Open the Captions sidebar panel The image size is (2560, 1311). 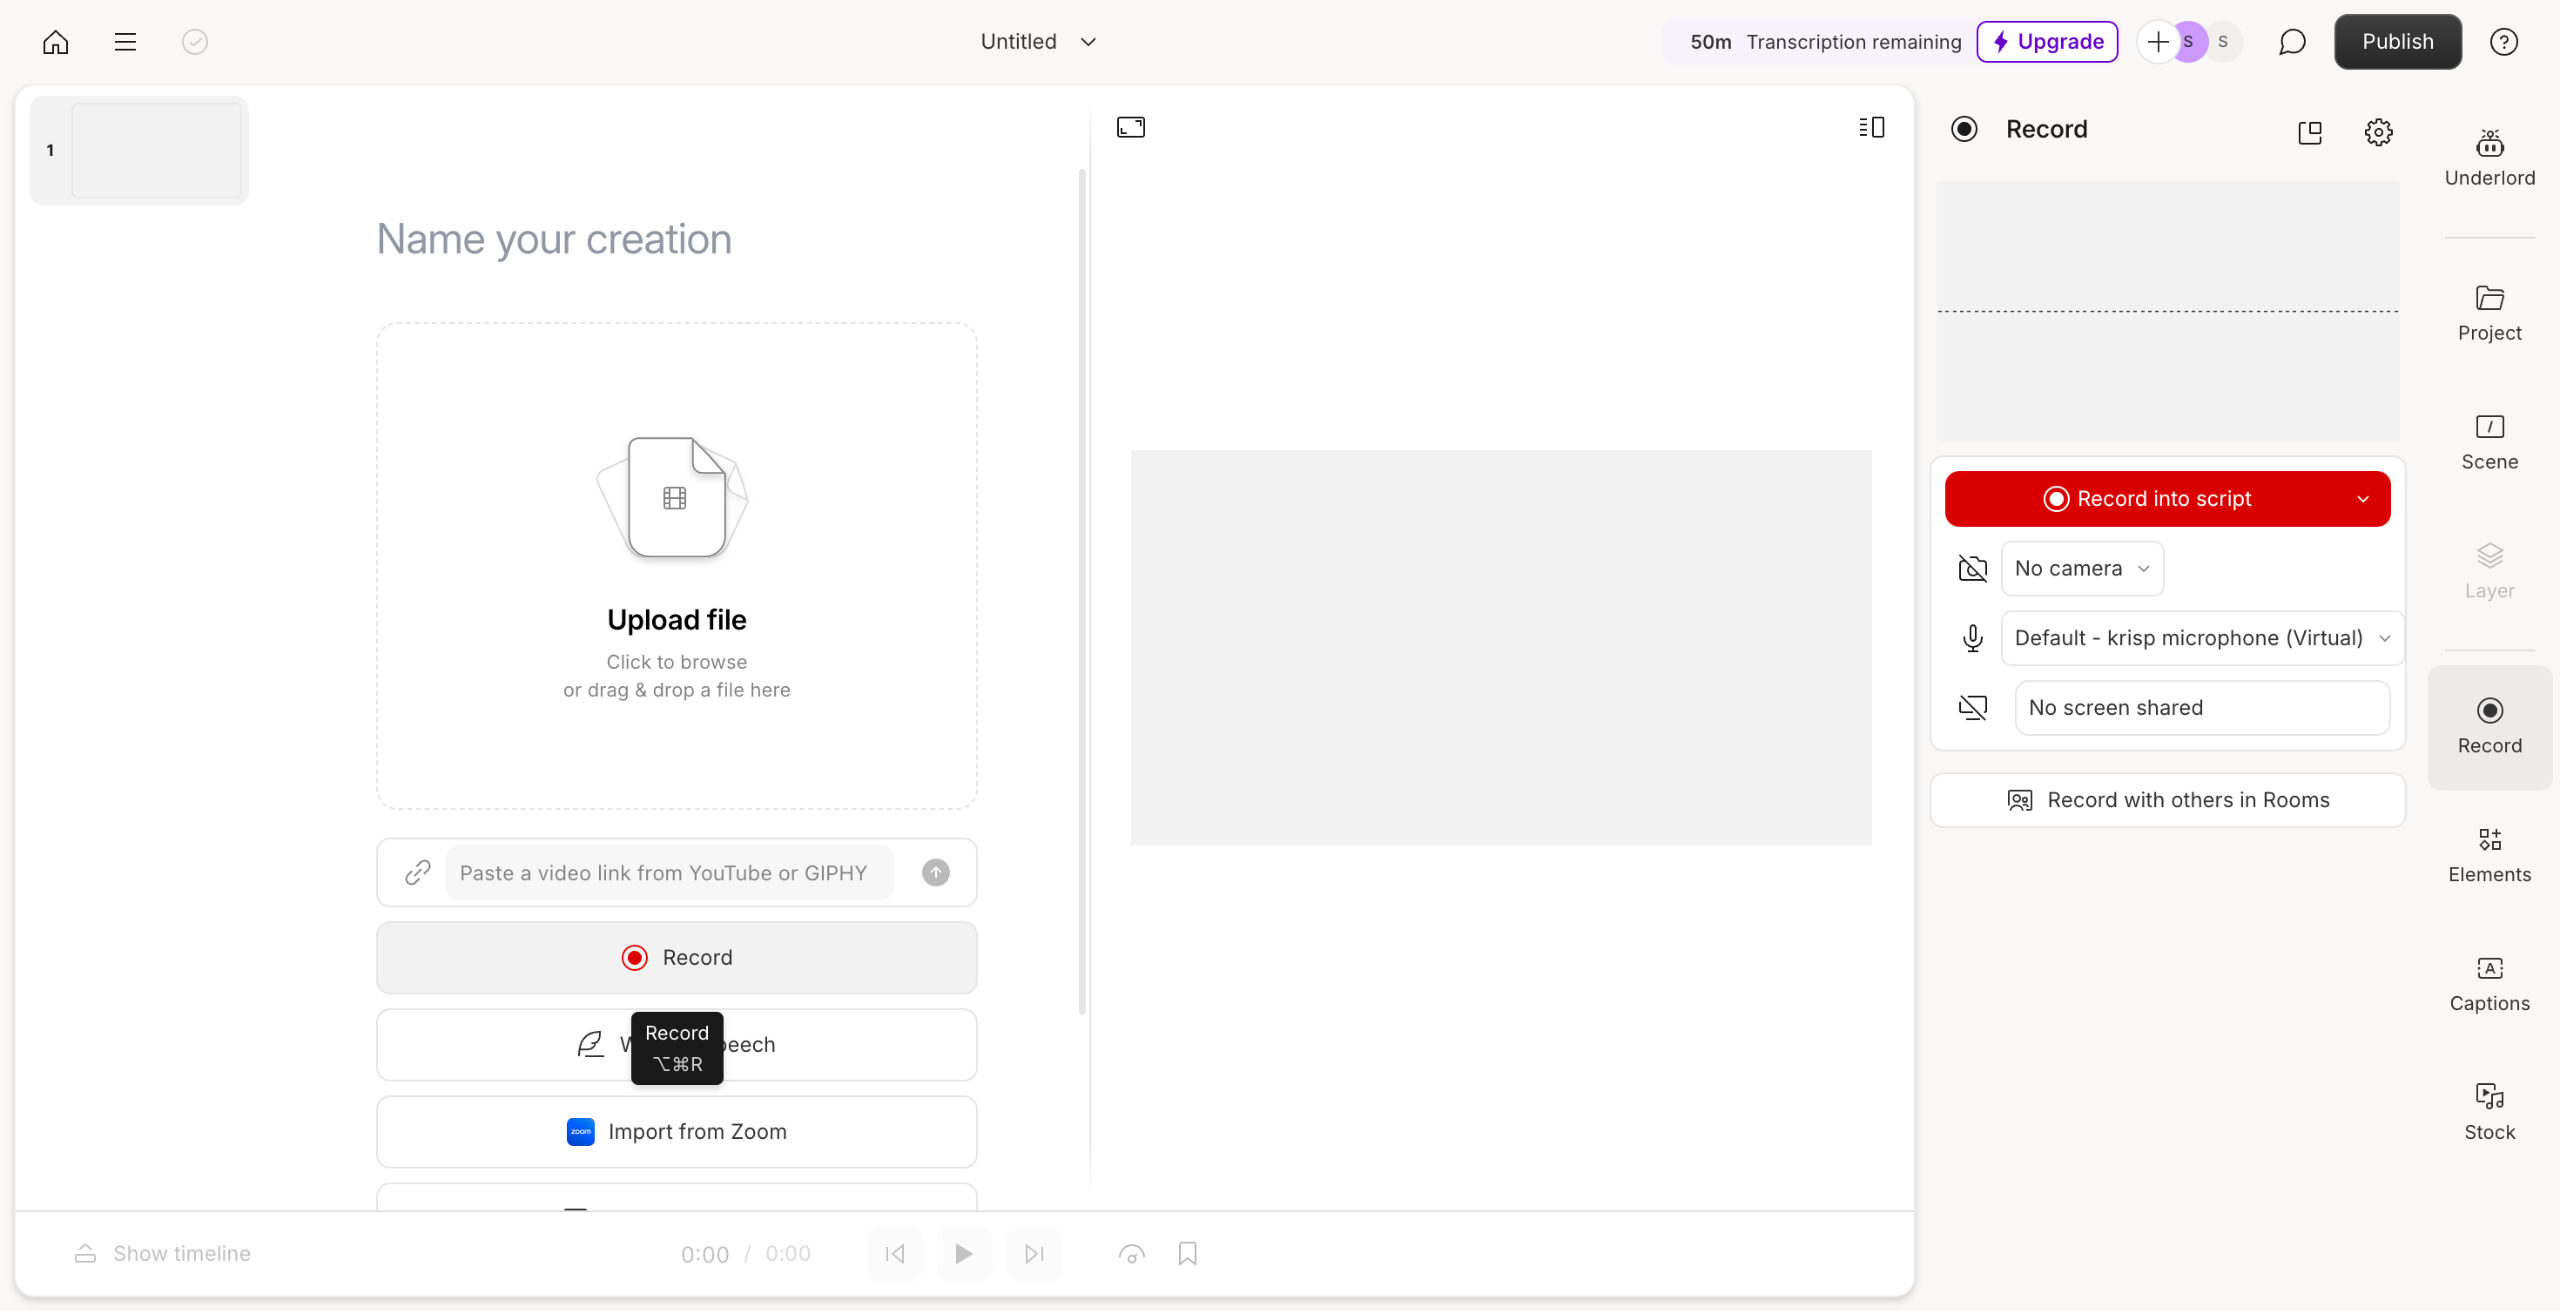pyautogui.click(x=2489, y=983)
